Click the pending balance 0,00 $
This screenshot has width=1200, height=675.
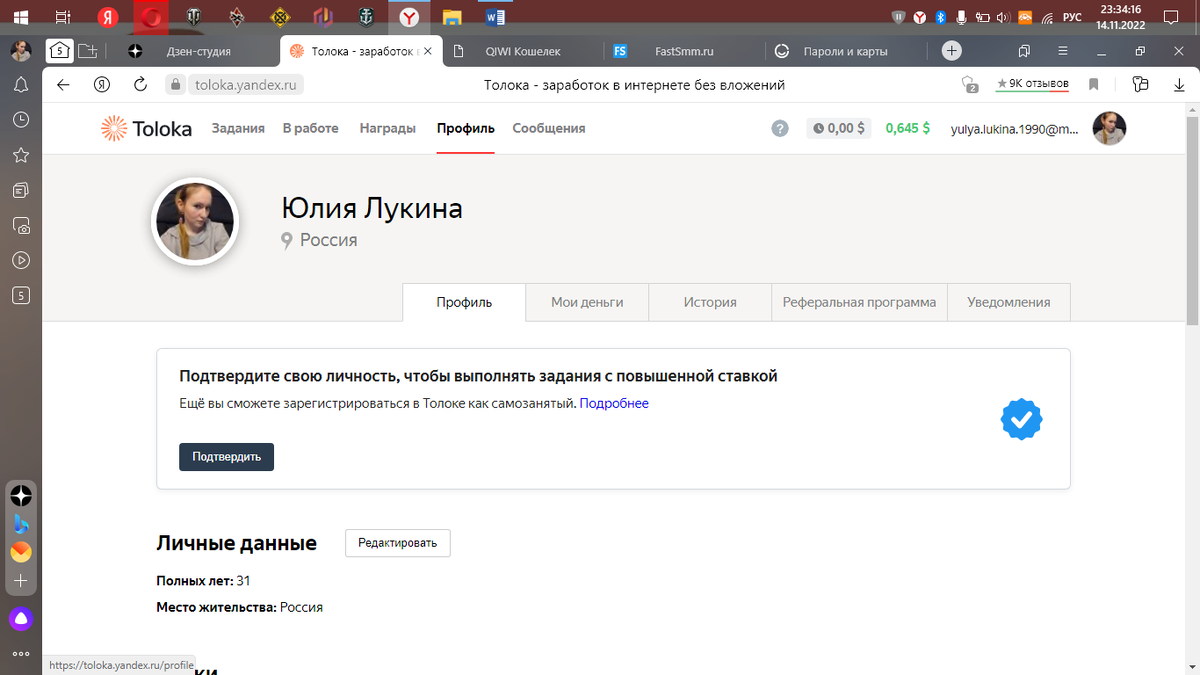(839, 128)
